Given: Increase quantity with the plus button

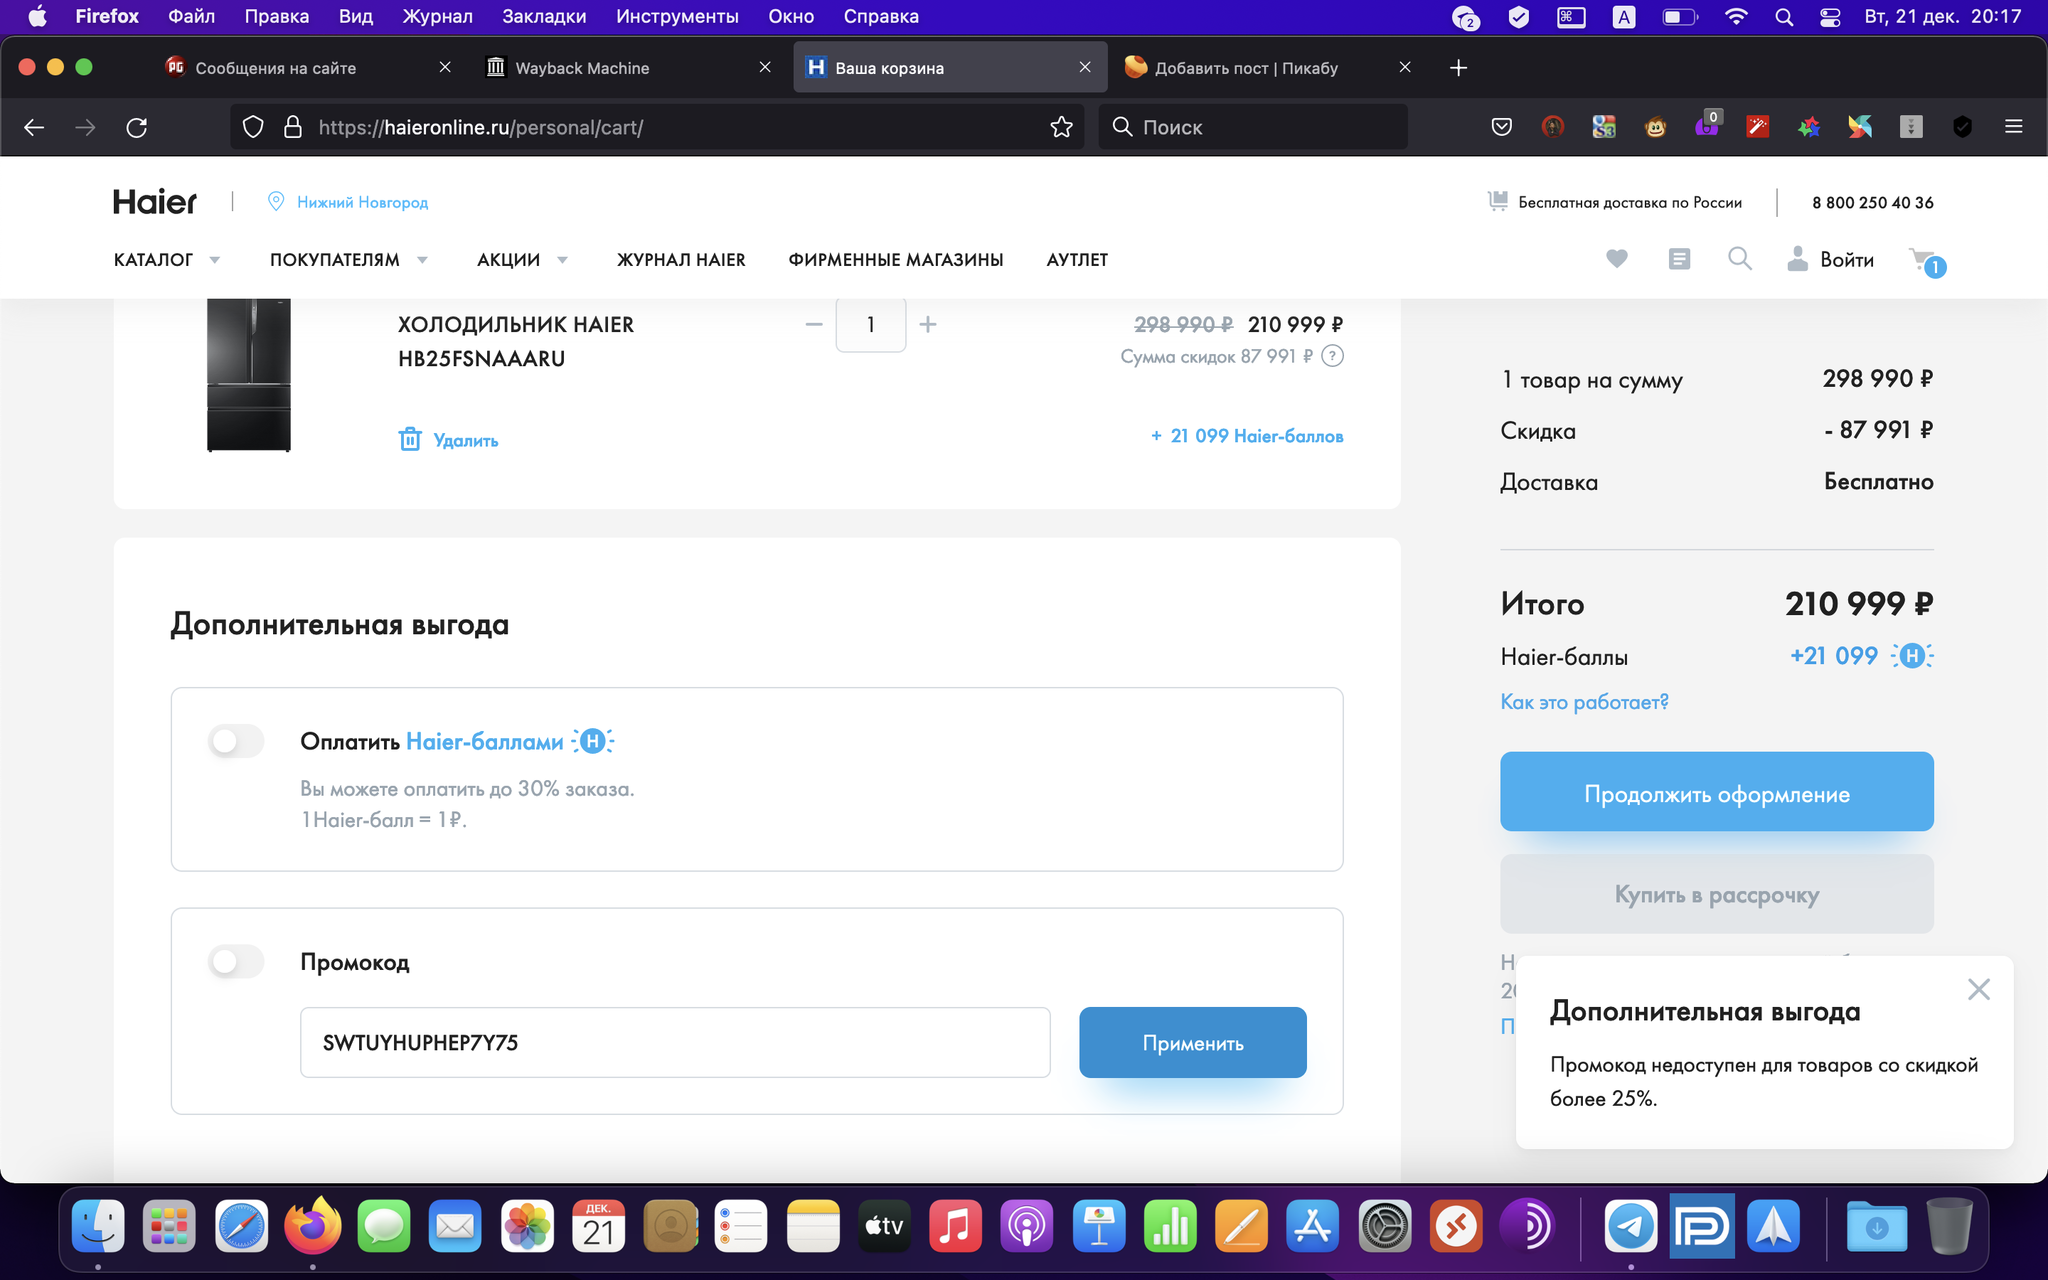Looking at the screenshot, I should pos(928,324).
